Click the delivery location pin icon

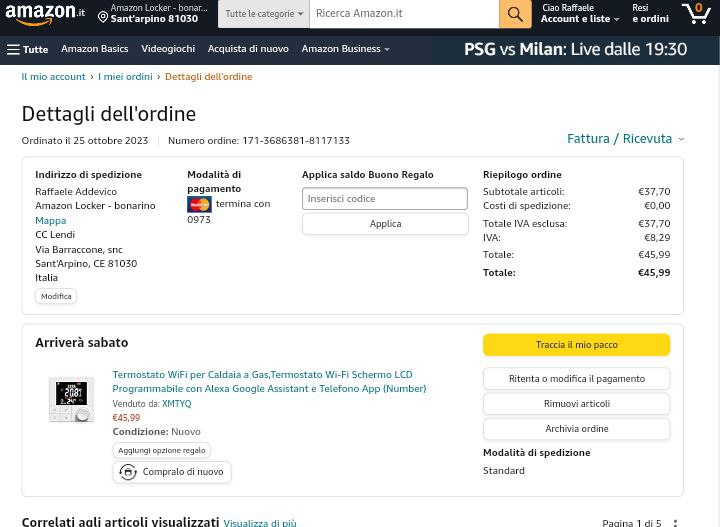[103, 17]
